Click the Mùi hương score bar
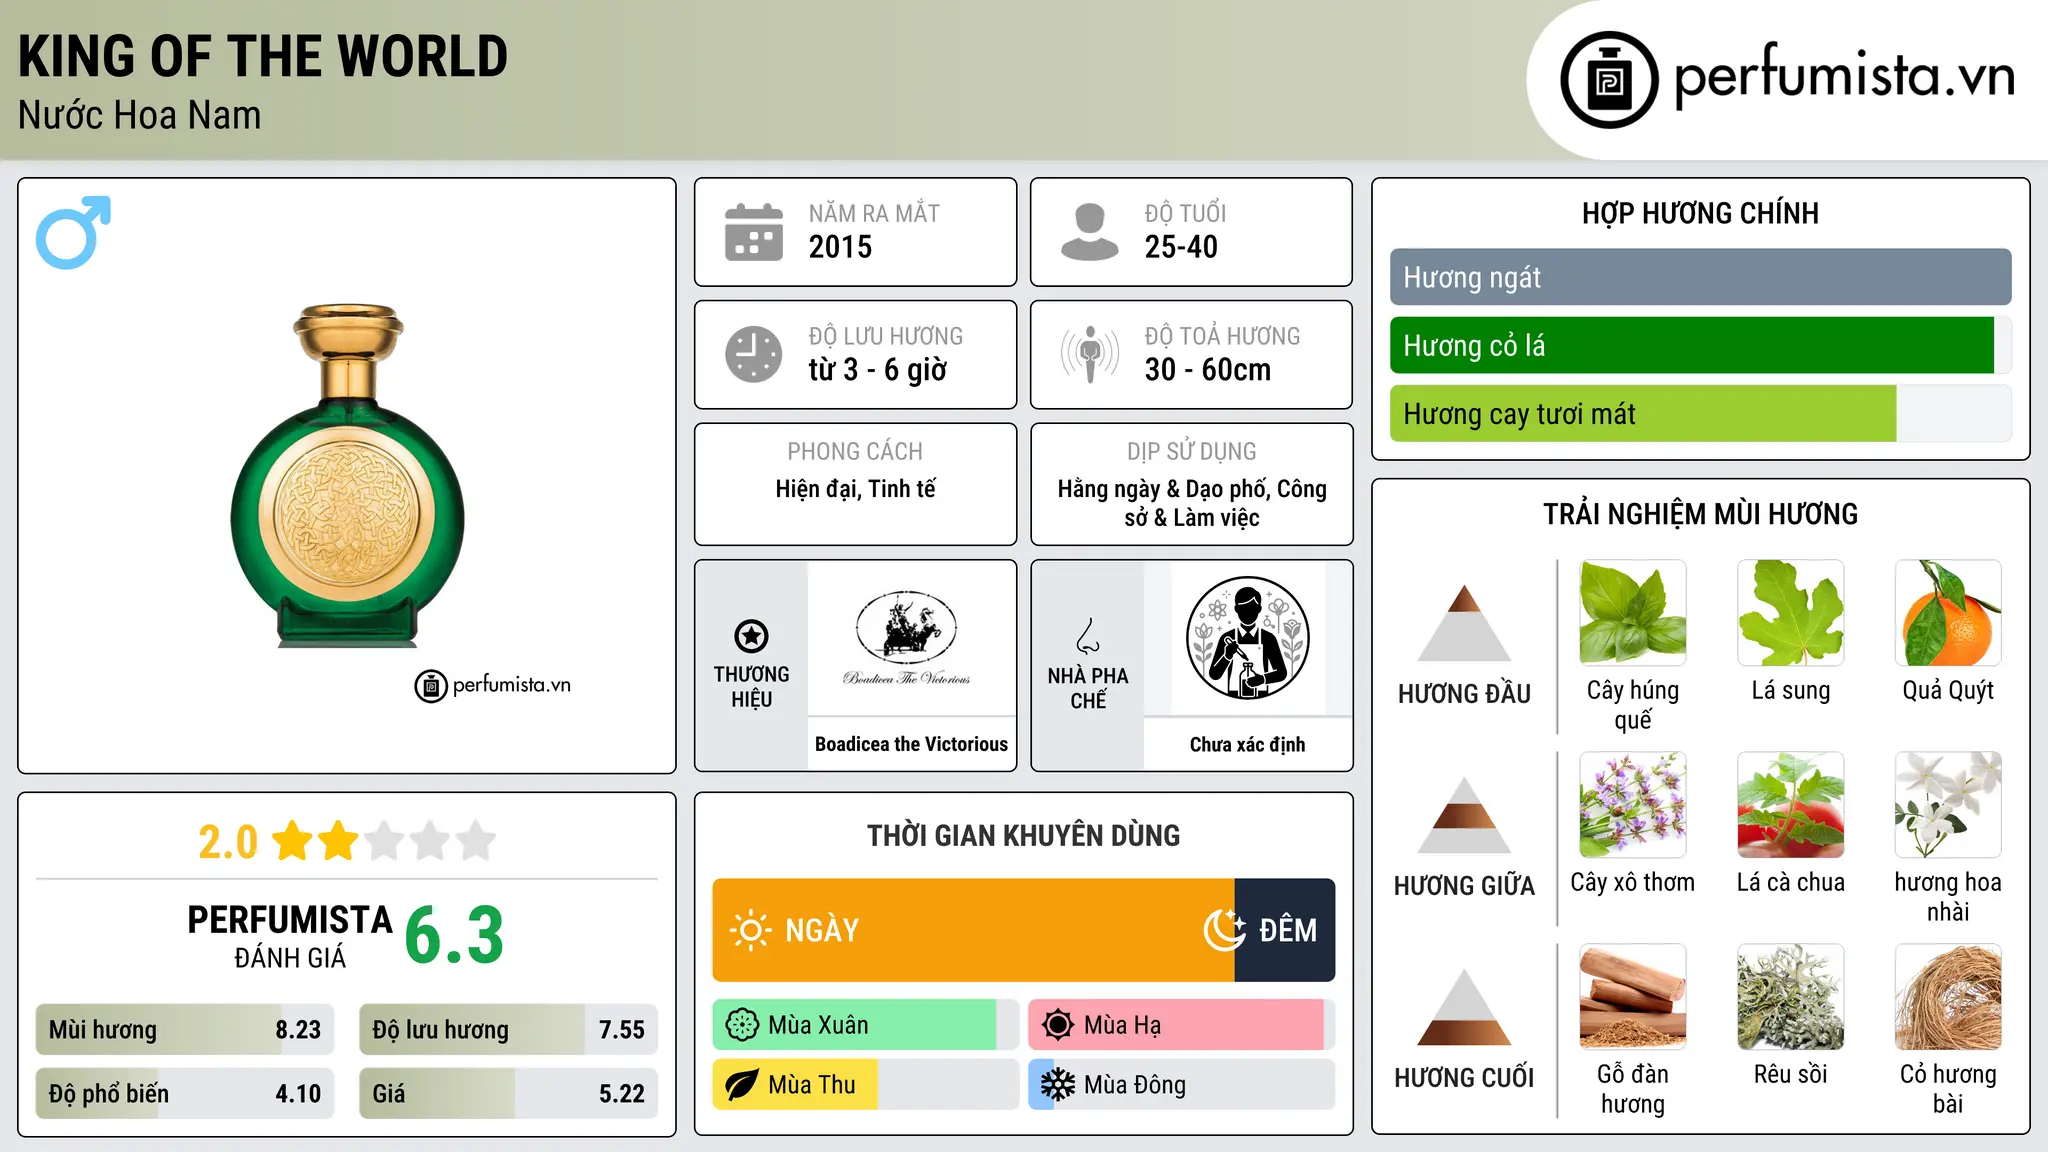 185,1030
